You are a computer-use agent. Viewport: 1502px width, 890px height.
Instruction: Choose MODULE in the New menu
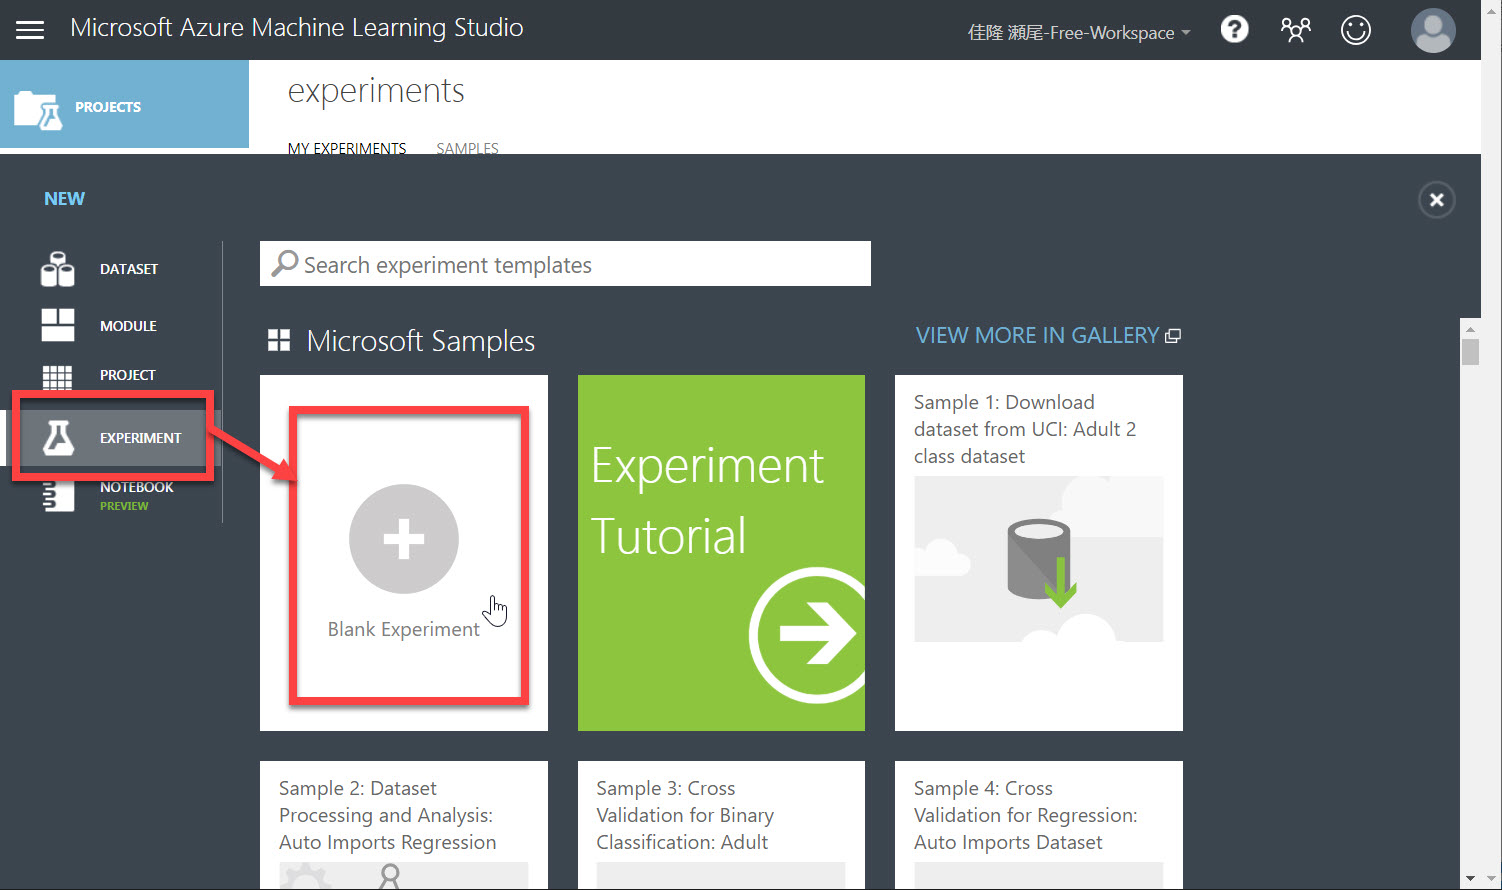click(128, 326)
